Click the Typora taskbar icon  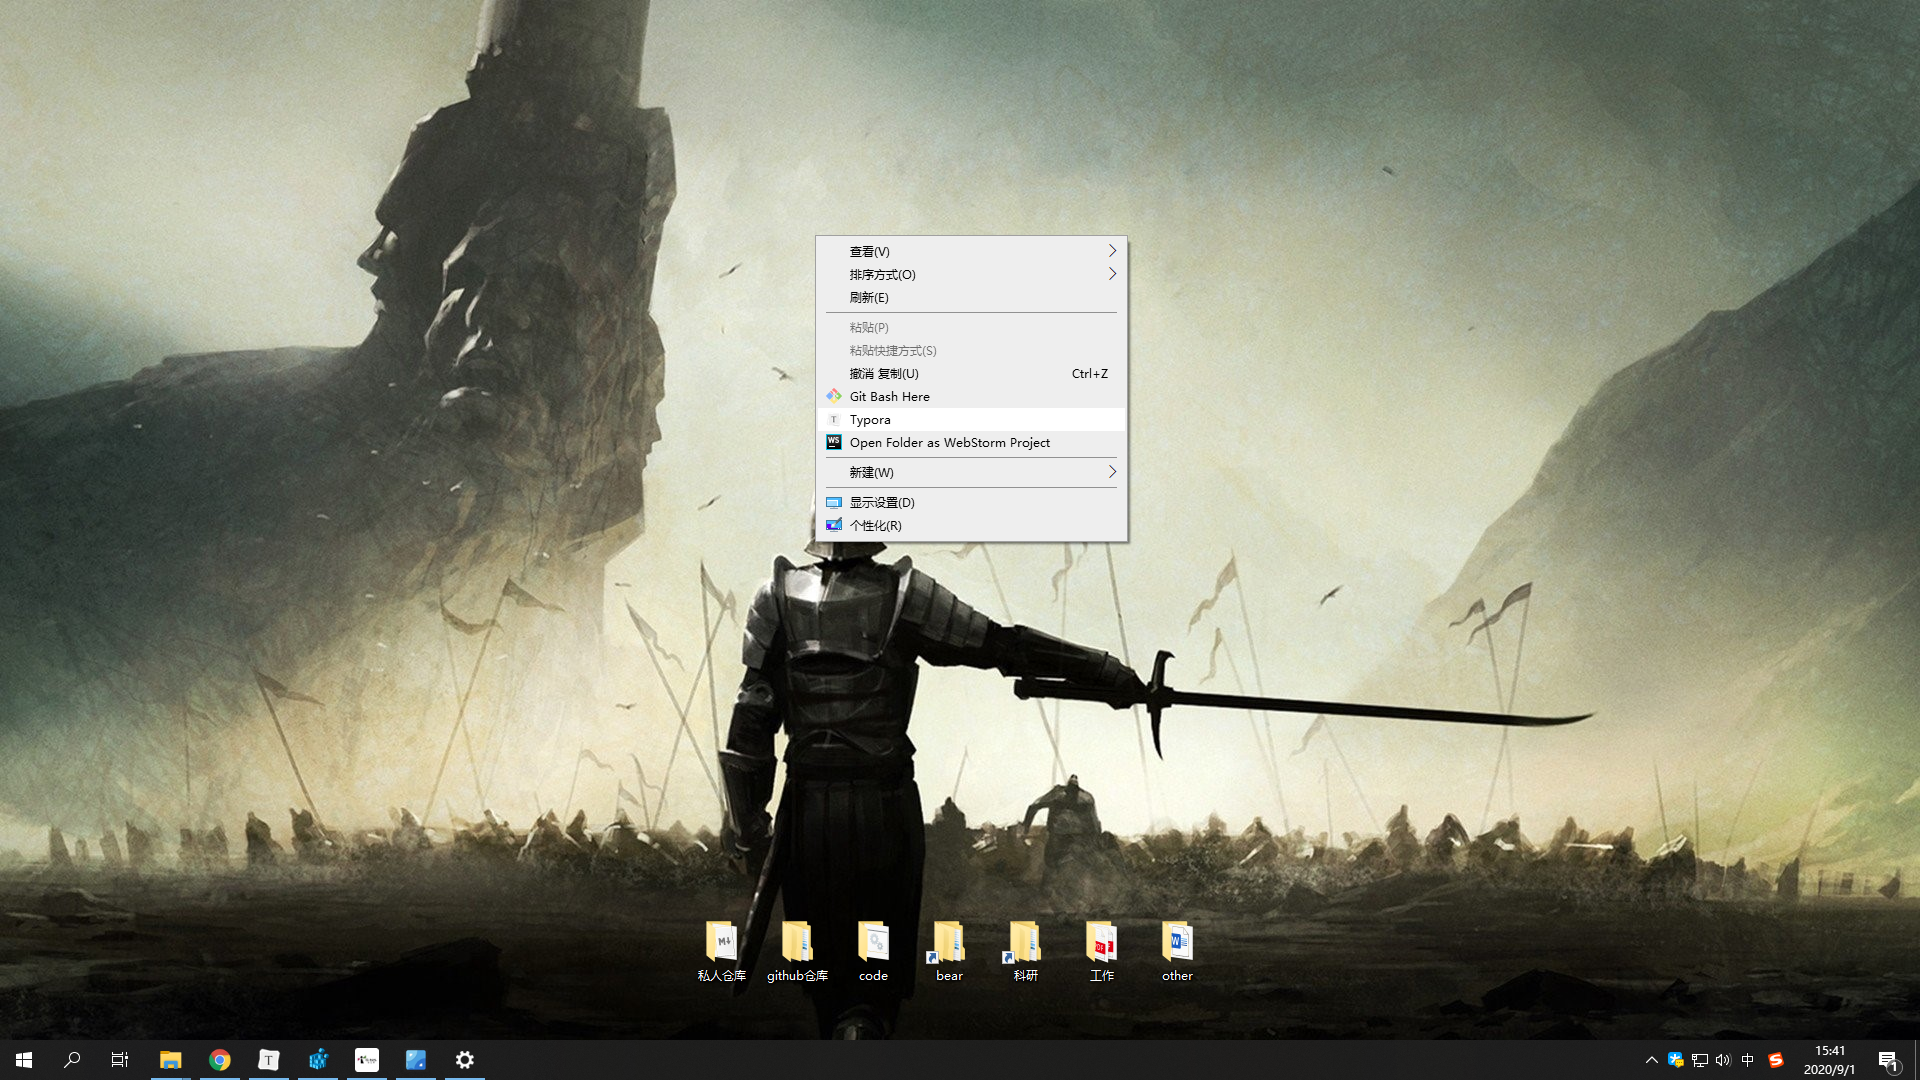coord(269,1060)
